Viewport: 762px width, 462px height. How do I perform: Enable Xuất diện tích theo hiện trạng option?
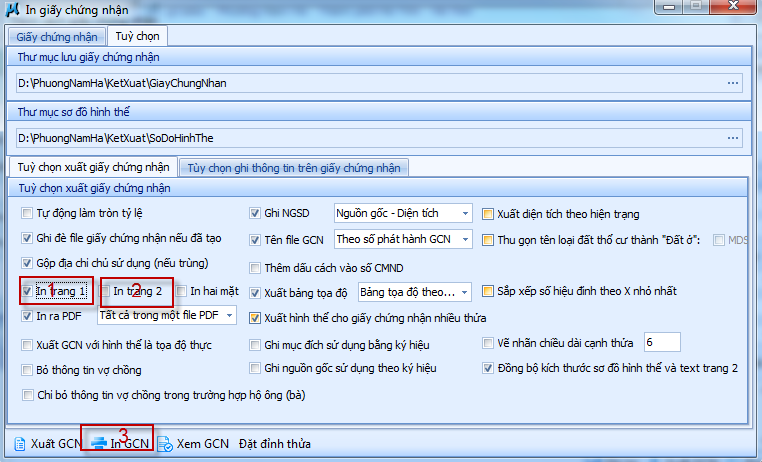point(489,213)
